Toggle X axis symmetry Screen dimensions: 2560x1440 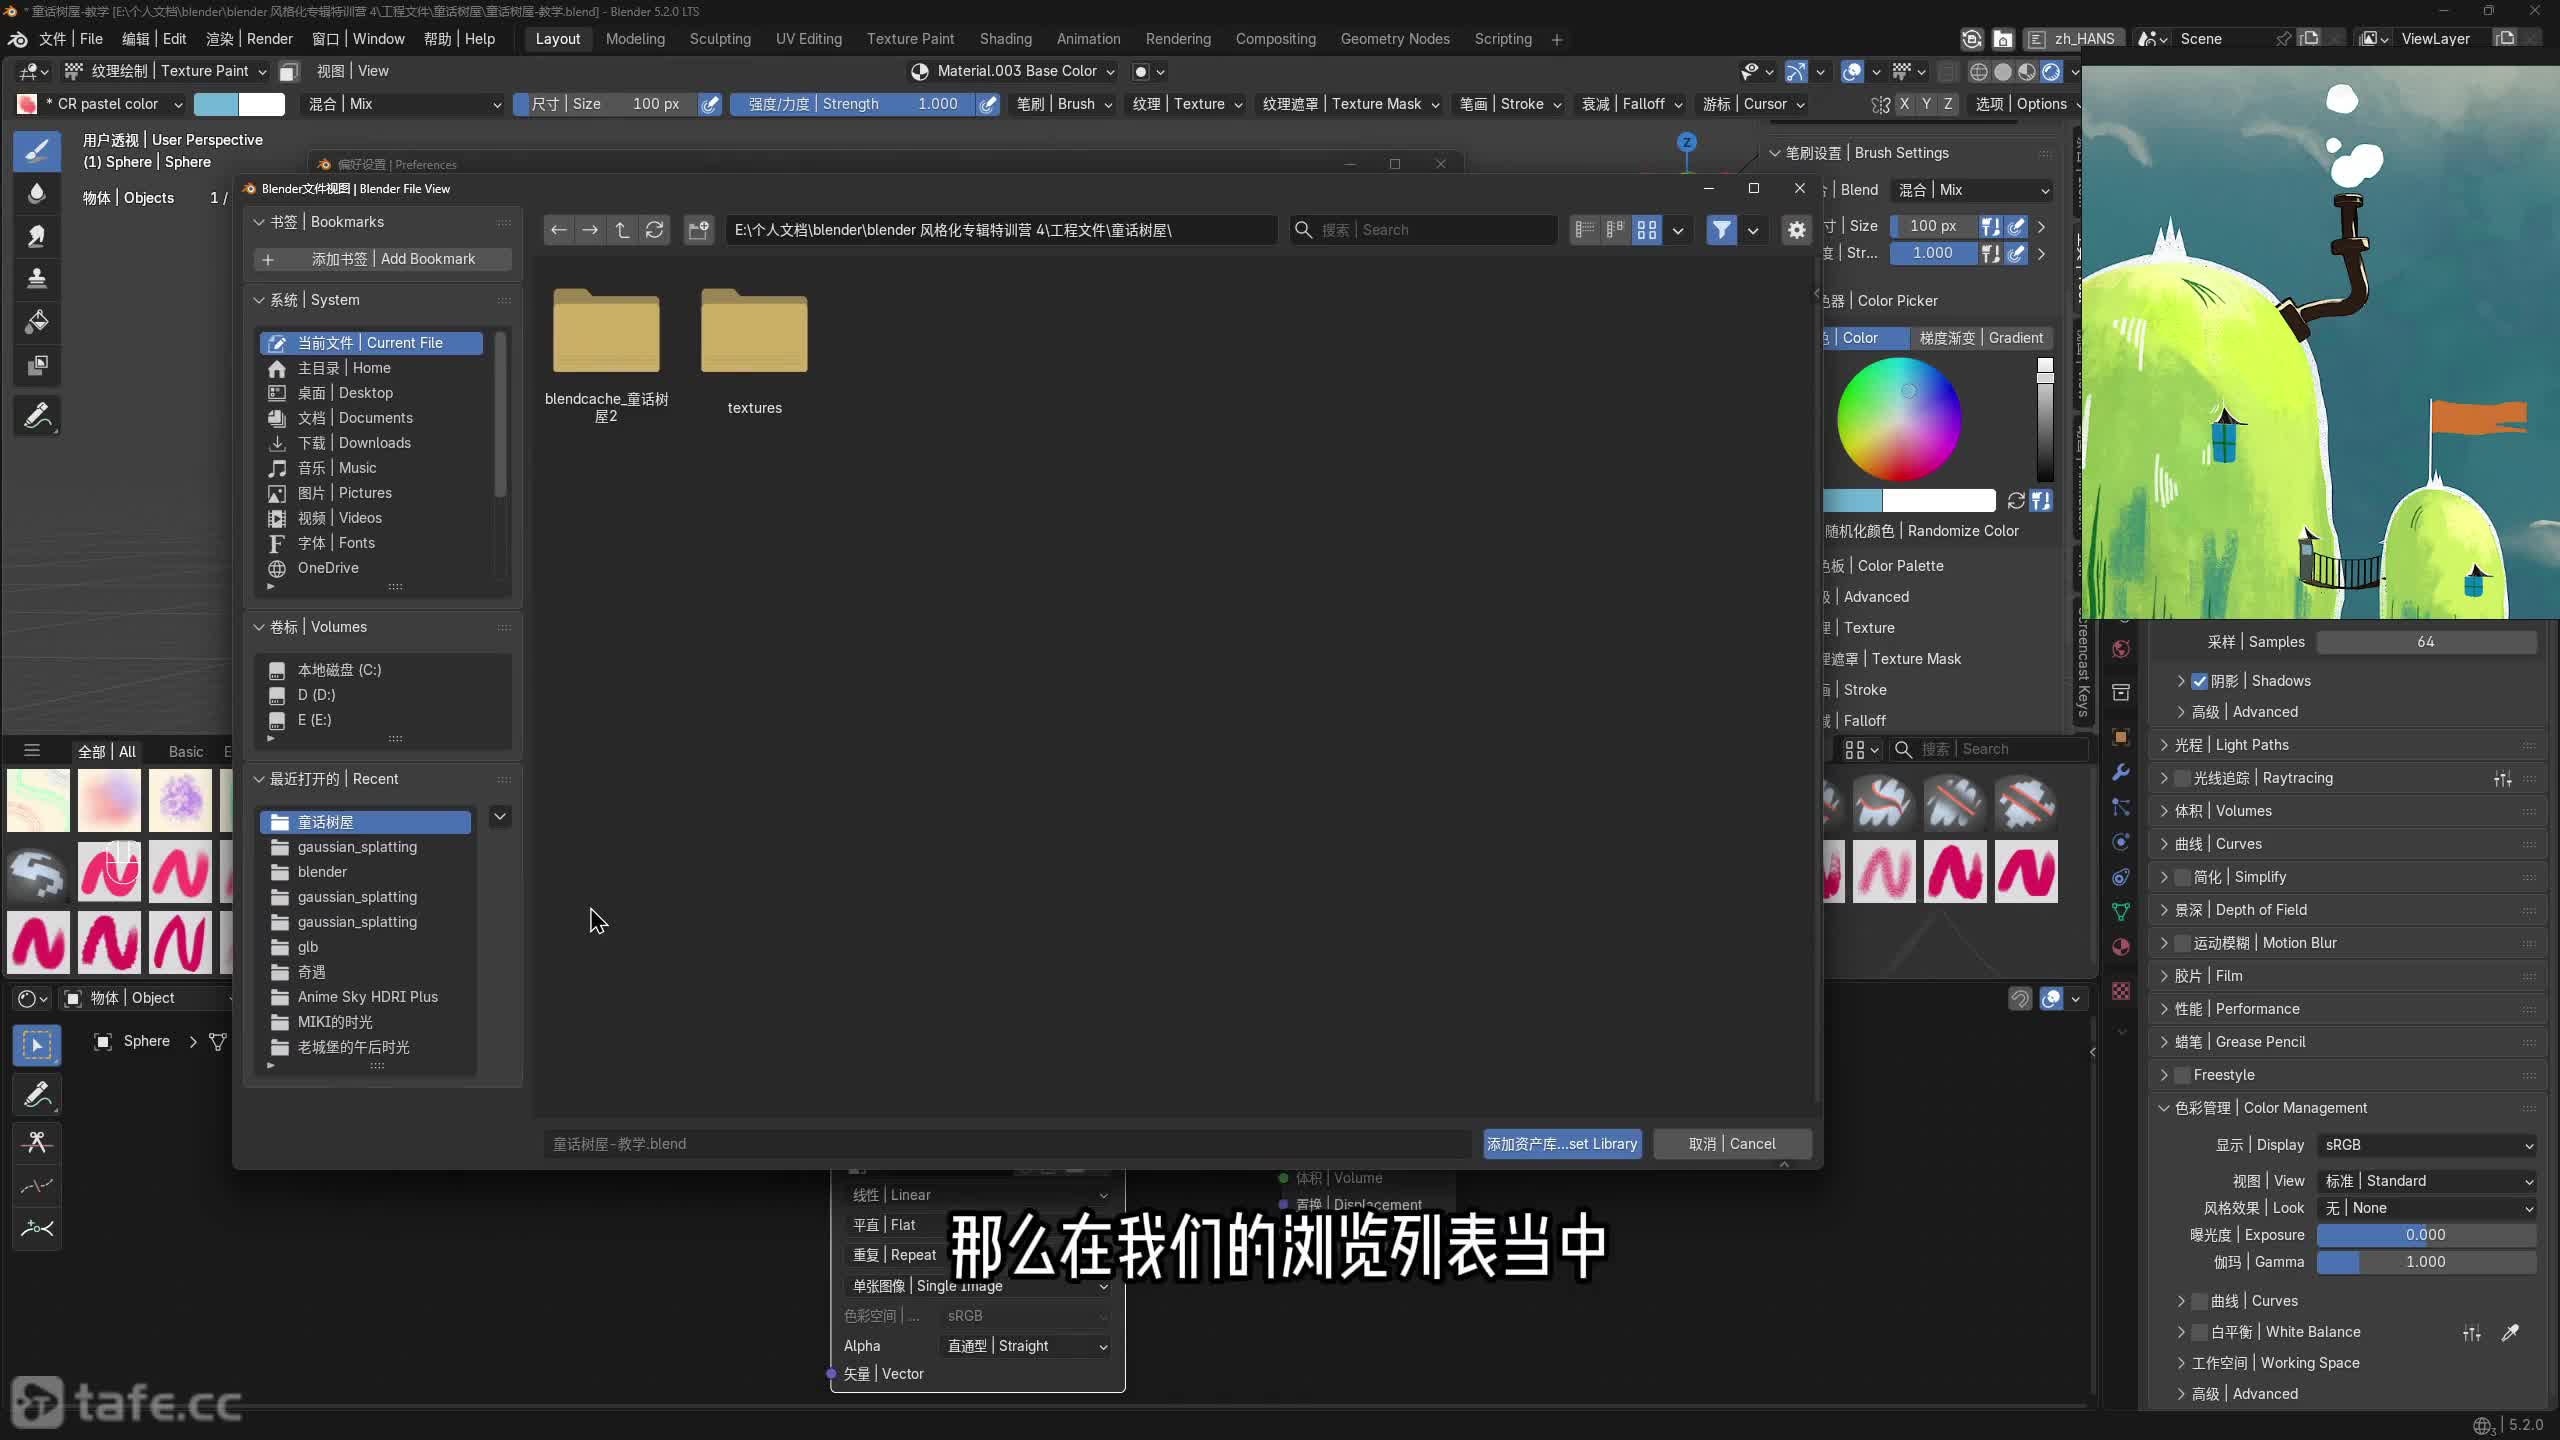pyautogui.click(x=1904, y=104)
